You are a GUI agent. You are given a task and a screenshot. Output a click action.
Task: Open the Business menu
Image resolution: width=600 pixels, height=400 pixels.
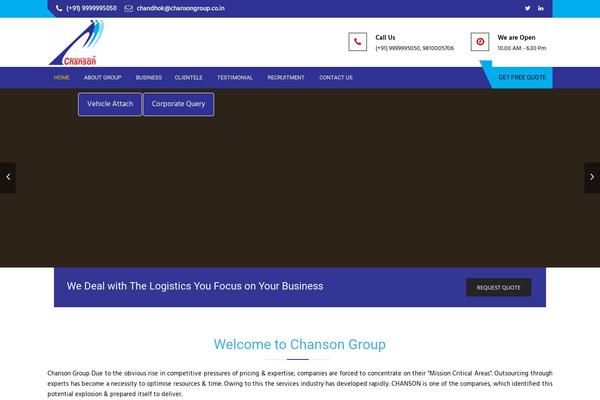tap(149, 77)
